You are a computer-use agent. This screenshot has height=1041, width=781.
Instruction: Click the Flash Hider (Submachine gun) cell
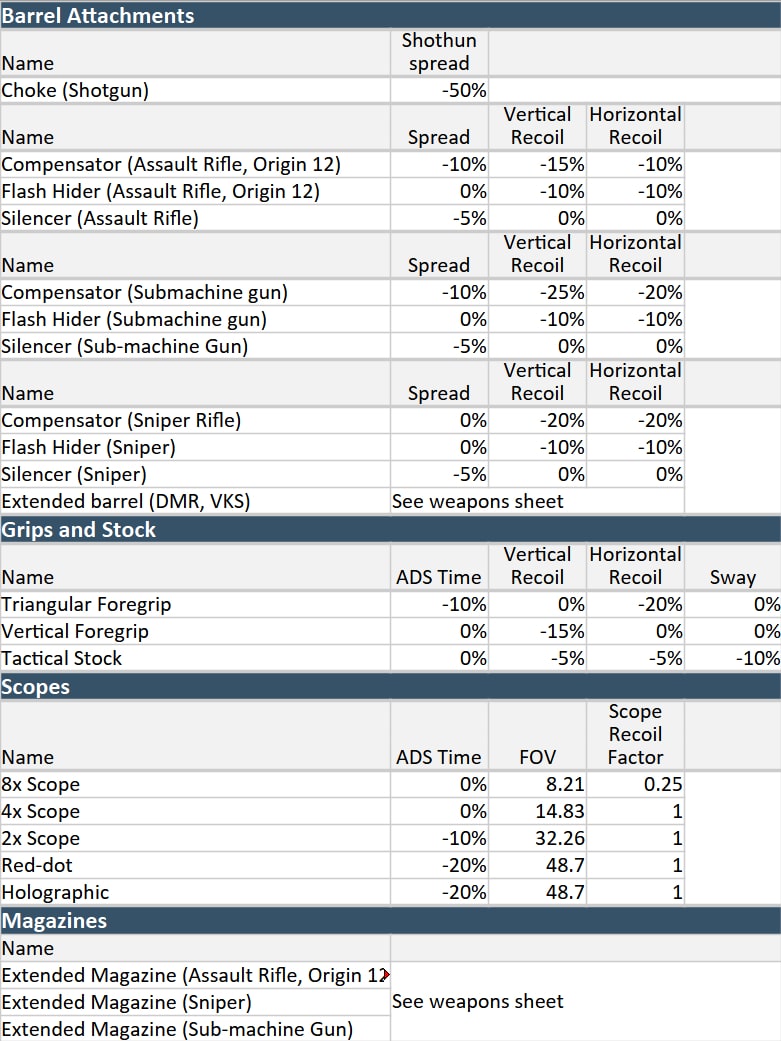[x=134, y=319]
